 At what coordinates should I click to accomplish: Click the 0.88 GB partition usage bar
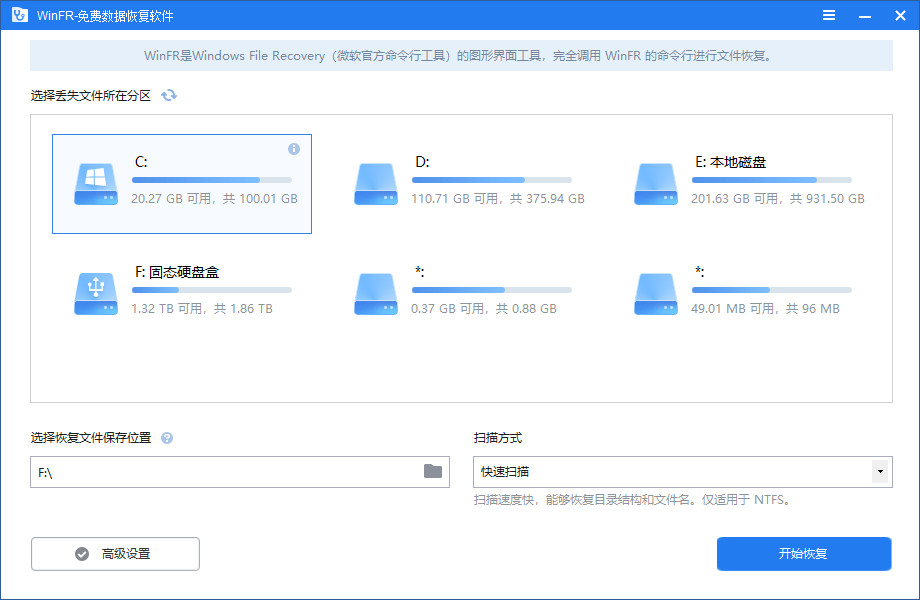pos(492,290)
